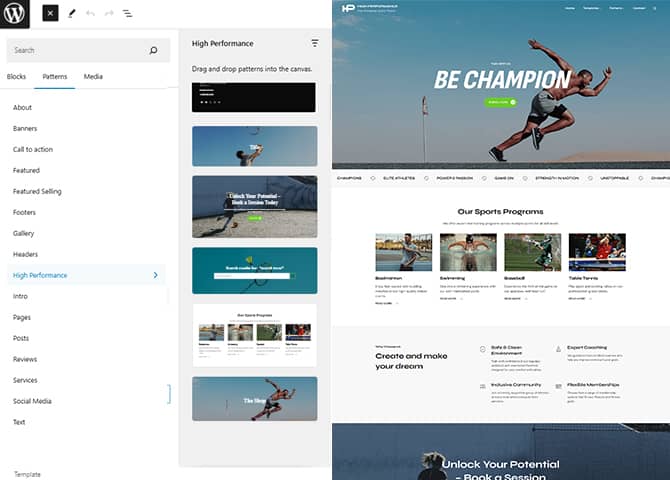Click the Home link in site navigation
Viewport: 670px width, 480px height.
[x=569, y=8]
